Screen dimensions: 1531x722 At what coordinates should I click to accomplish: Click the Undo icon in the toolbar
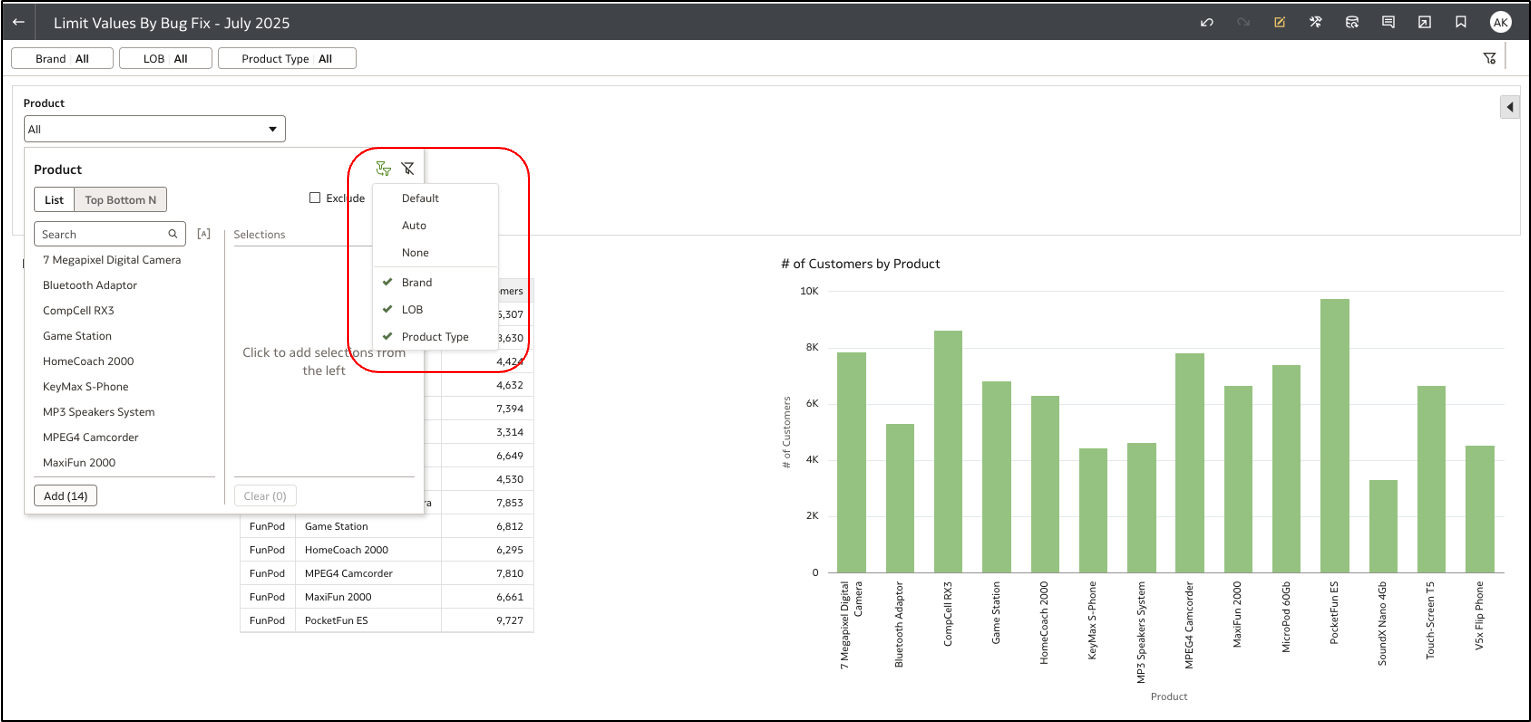(1206, 21)
